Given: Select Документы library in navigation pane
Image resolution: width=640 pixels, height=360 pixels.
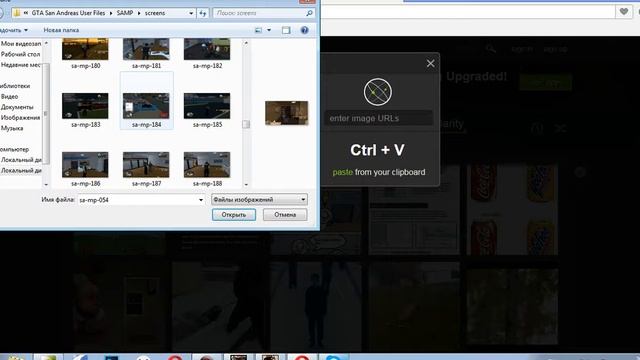Looking at the screenshot, I should [x=17, y=107].
